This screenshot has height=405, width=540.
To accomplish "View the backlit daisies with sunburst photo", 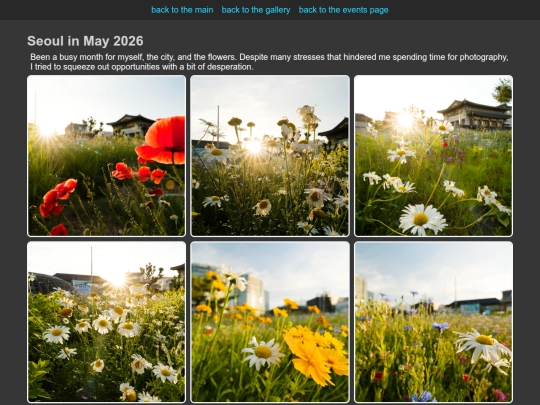I will pyautogui.click(x=270, y=156).
